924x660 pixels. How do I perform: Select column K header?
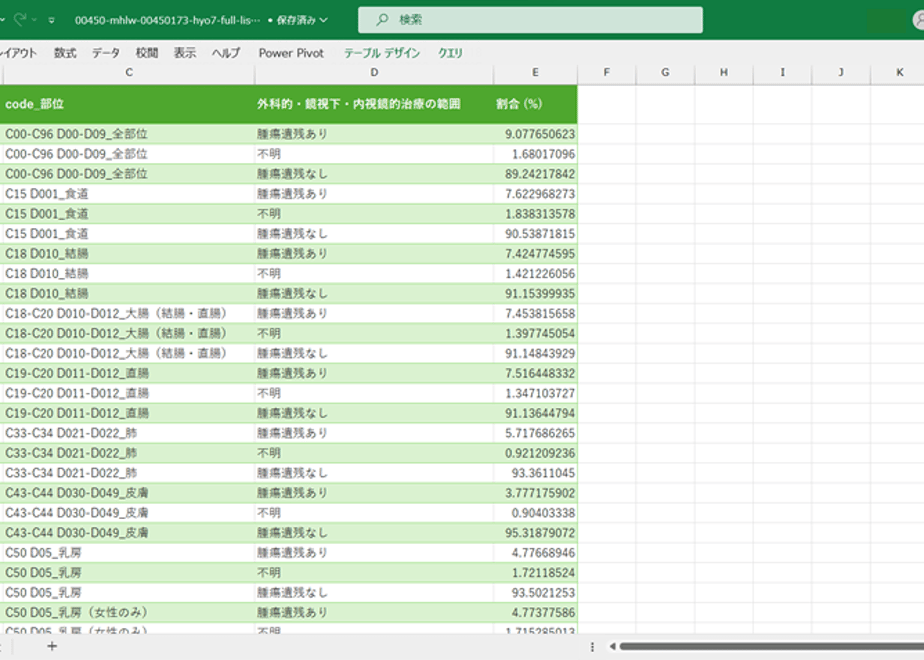pos(899,72)
